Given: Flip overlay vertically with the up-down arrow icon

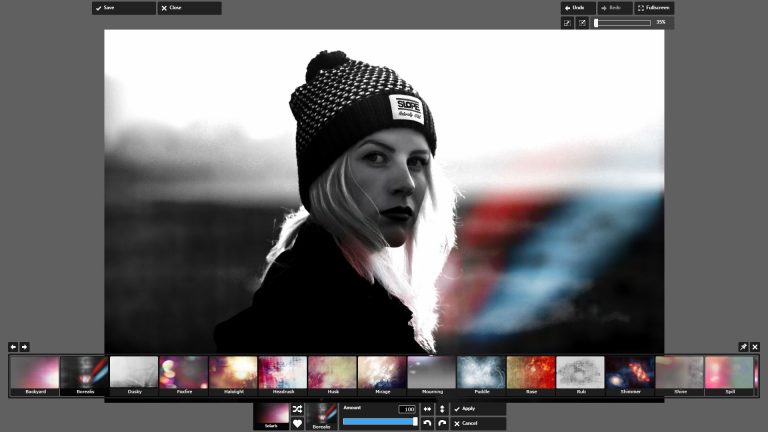Looking at the screenshot, I should click(x=442, y=409).
